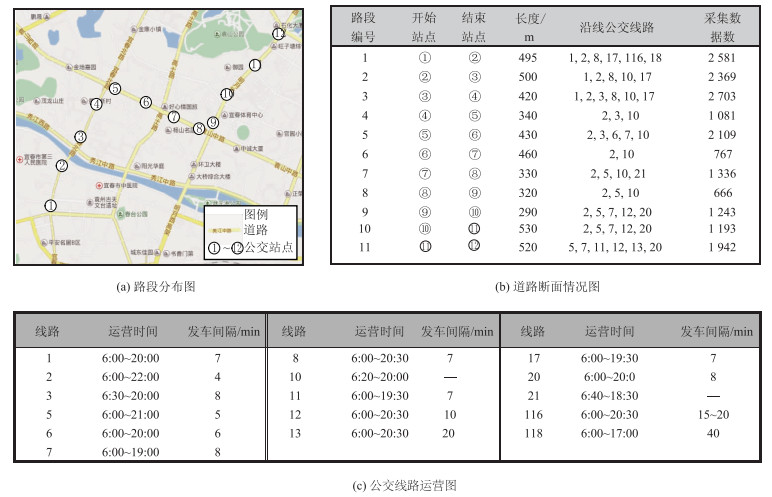
Task: Click bus stop marker 4 on the map
Action: coord(96,103)
